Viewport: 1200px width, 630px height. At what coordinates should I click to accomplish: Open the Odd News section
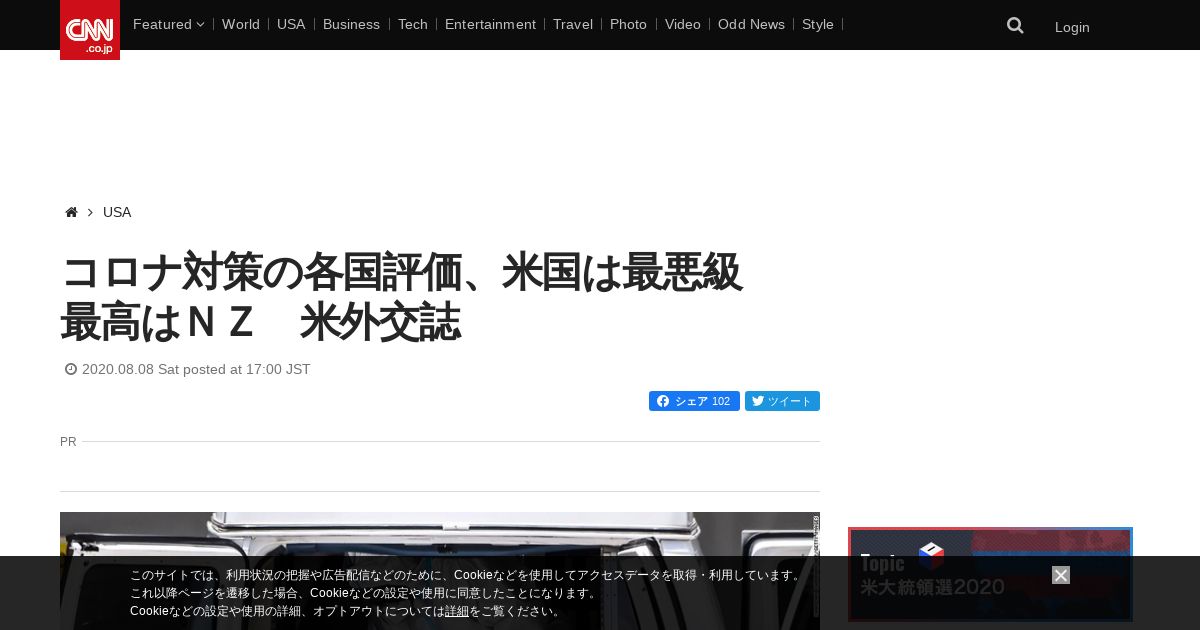[751, 24]
